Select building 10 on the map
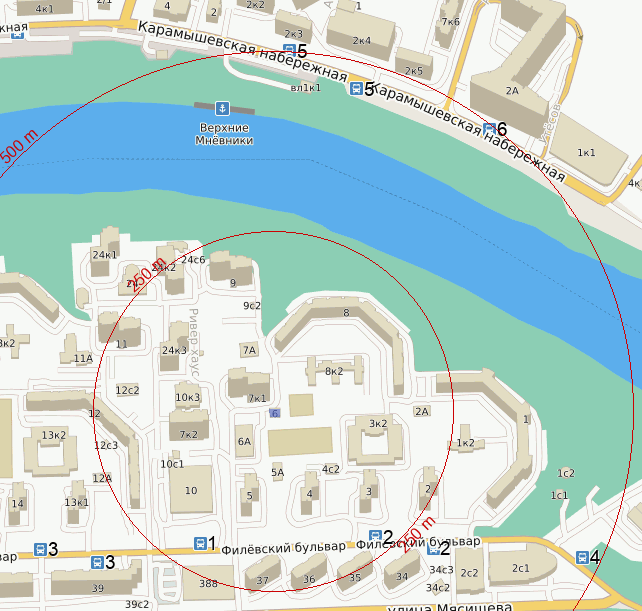 190,490
